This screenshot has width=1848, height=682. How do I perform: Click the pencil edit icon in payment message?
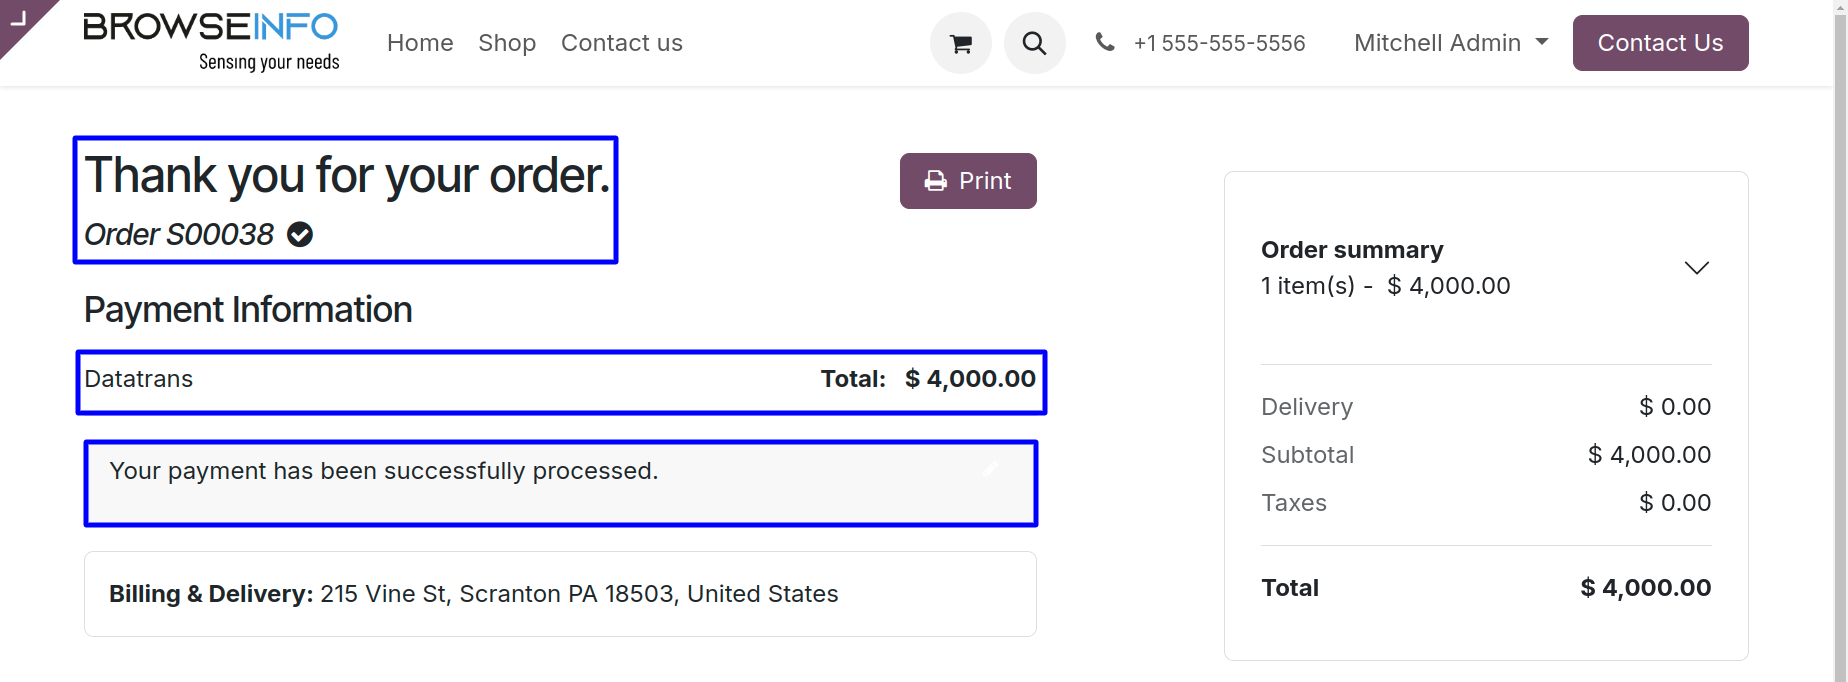(991, 469)
